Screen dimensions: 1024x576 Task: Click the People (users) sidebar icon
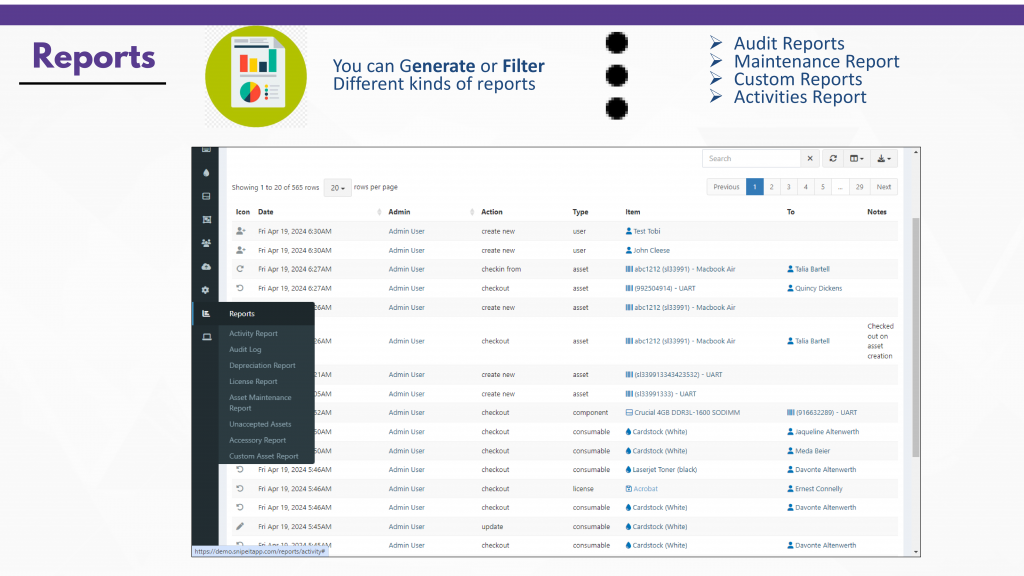coord(206,243)
